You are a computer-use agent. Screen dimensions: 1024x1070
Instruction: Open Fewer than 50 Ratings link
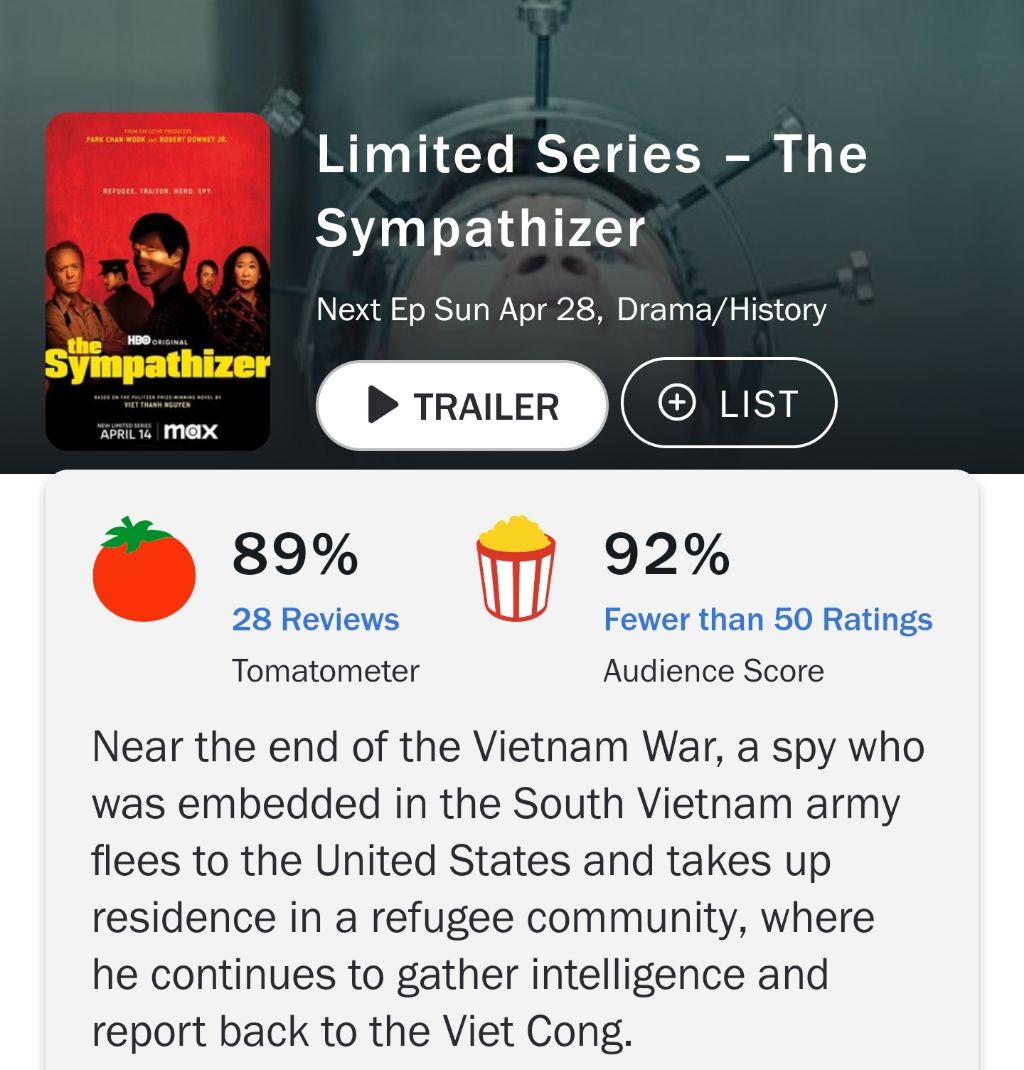tap(767, 620)
